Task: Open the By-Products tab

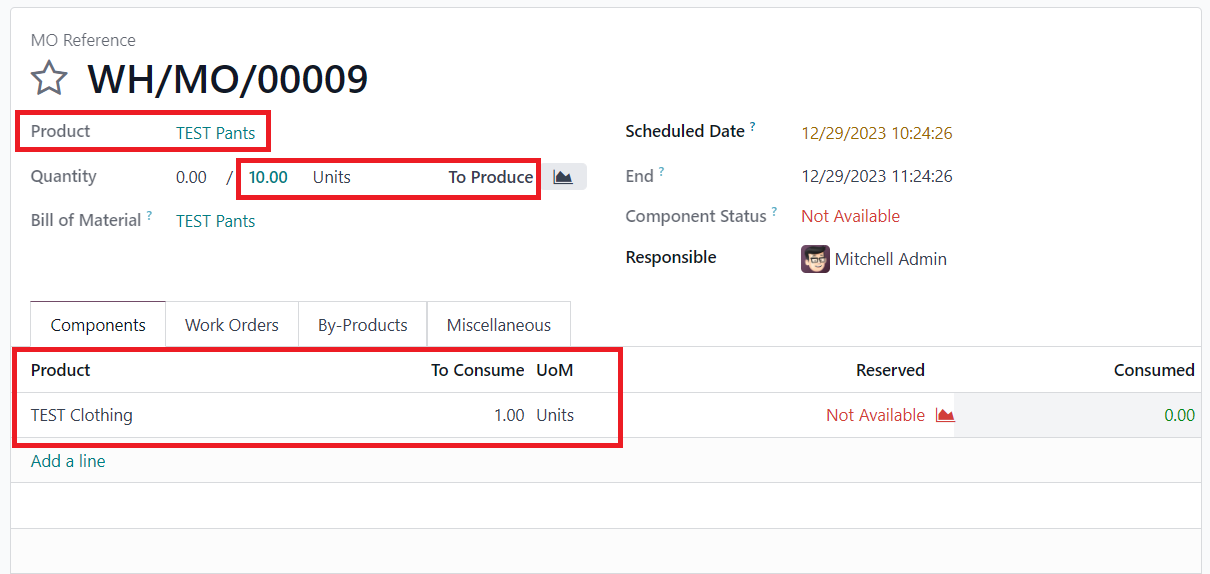Action: (363, 325)
